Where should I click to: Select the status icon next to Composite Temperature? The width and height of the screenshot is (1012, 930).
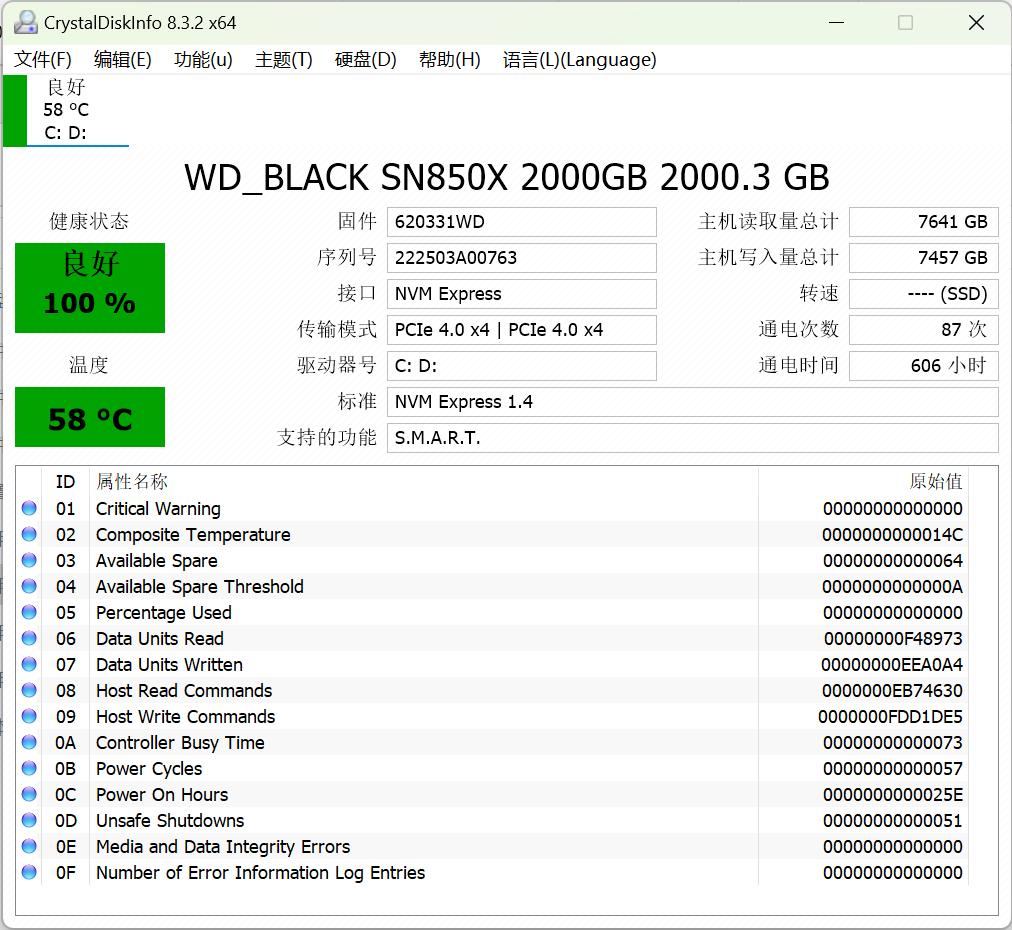[29, 534]
